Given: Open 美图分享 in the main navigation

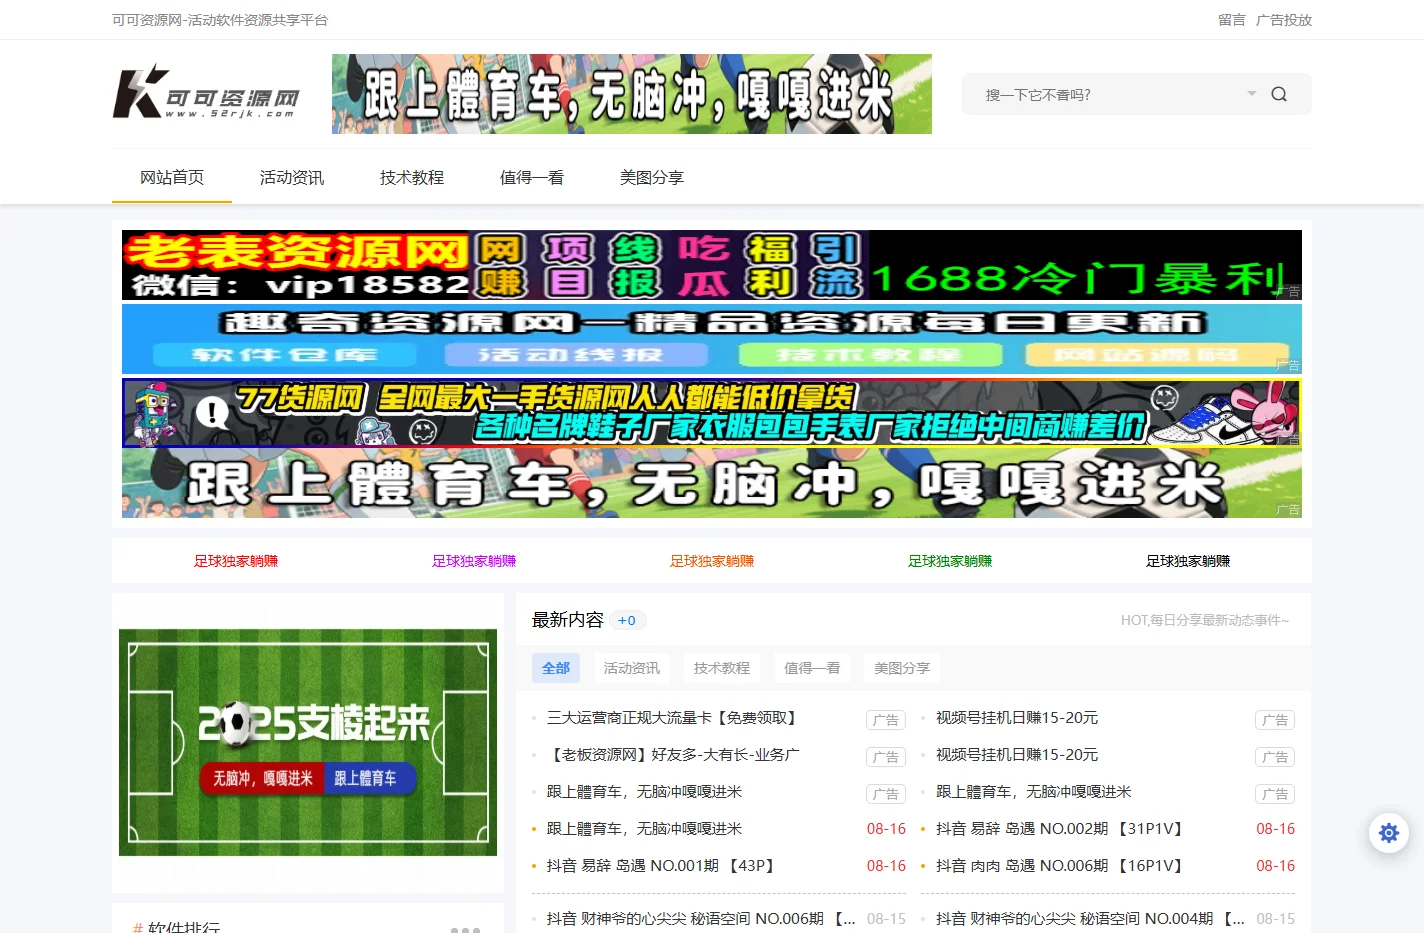Looking at the screenshot, I should point(652,177).
